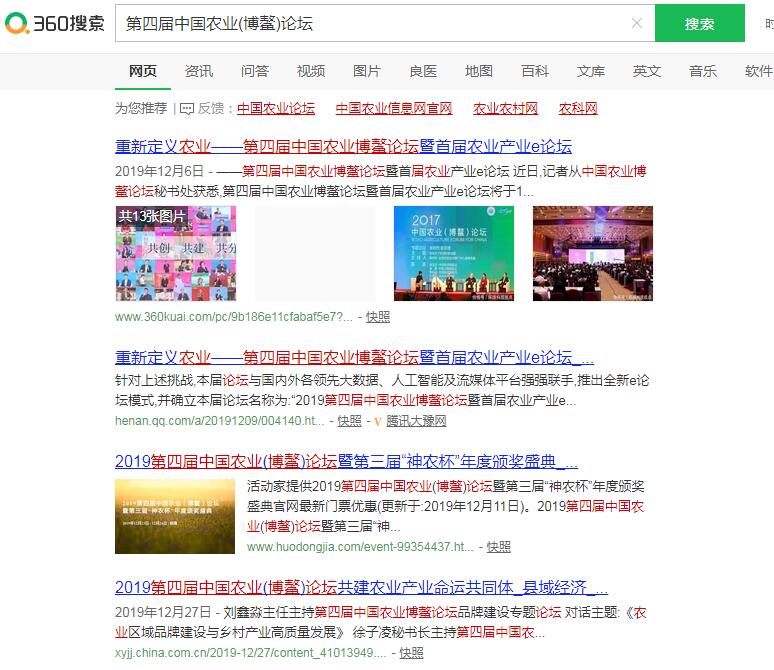
Task: Select the 视频 tab
Action: point(311,71)
